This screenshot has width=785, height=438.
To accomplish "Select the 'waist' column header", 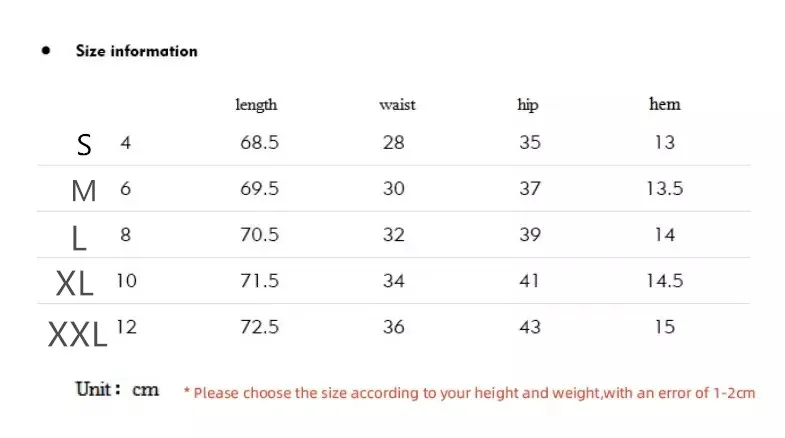I will pos(397,104).
